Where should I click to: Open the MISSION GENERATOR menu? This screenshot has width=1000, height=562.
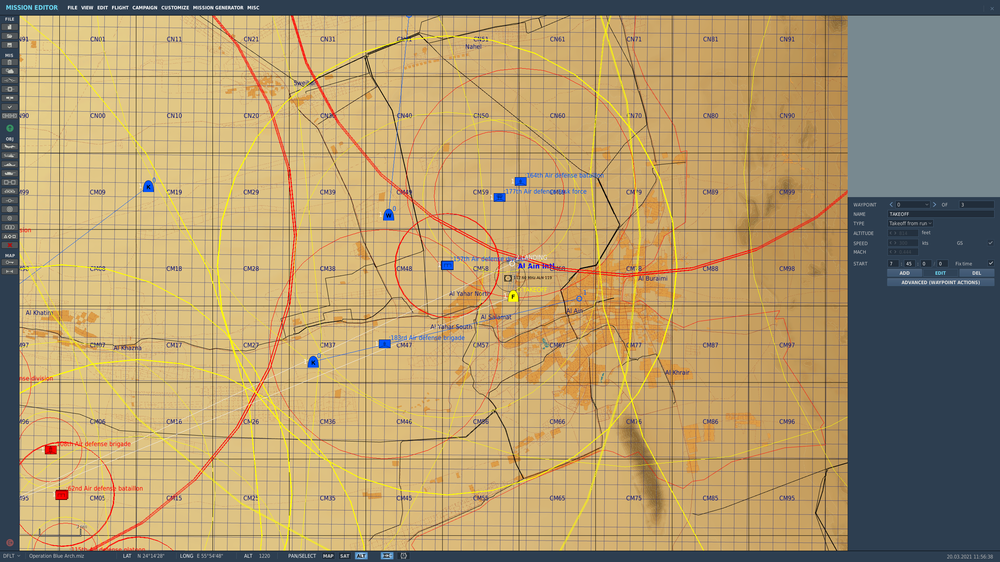[x=218, y=7]
